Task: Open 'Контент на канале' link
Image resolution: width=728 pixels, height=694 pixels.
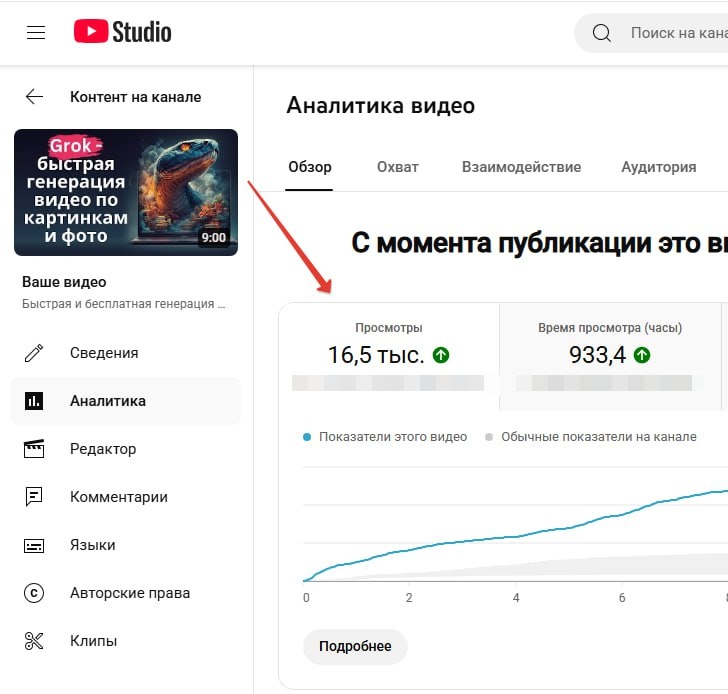Action: click(x=136, y=97)
